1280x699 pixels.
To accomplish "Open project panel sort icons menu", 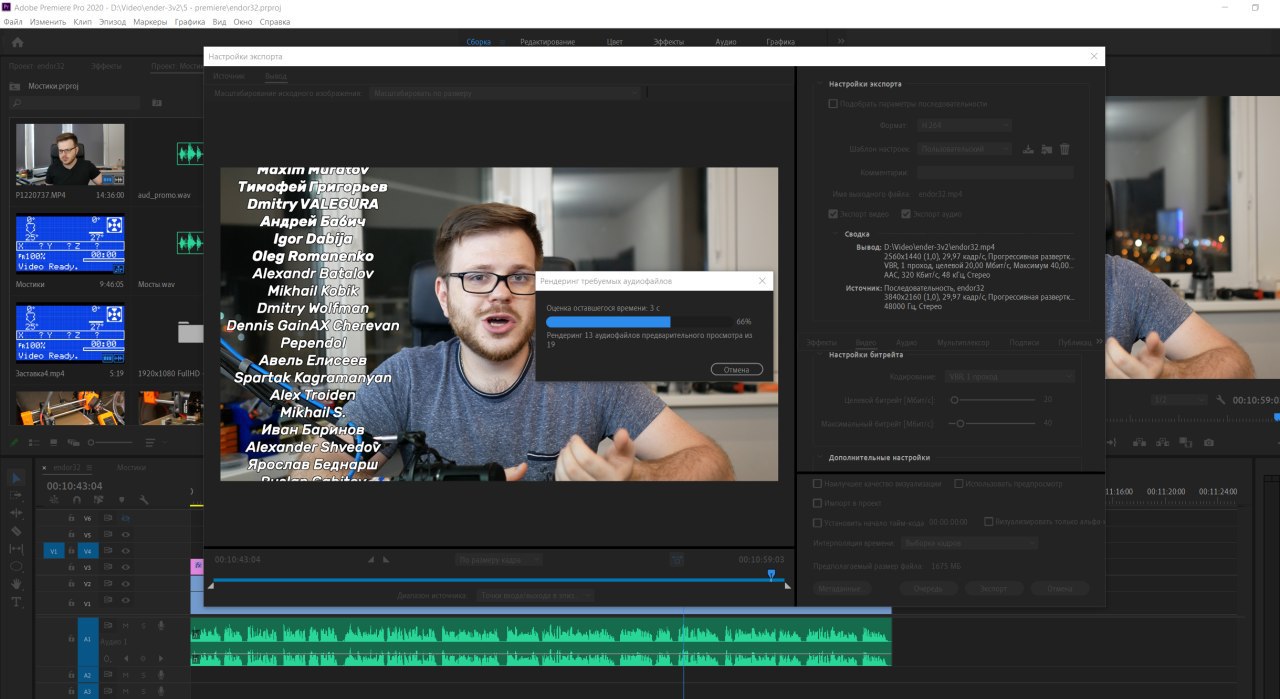I will tap(150, 442).
